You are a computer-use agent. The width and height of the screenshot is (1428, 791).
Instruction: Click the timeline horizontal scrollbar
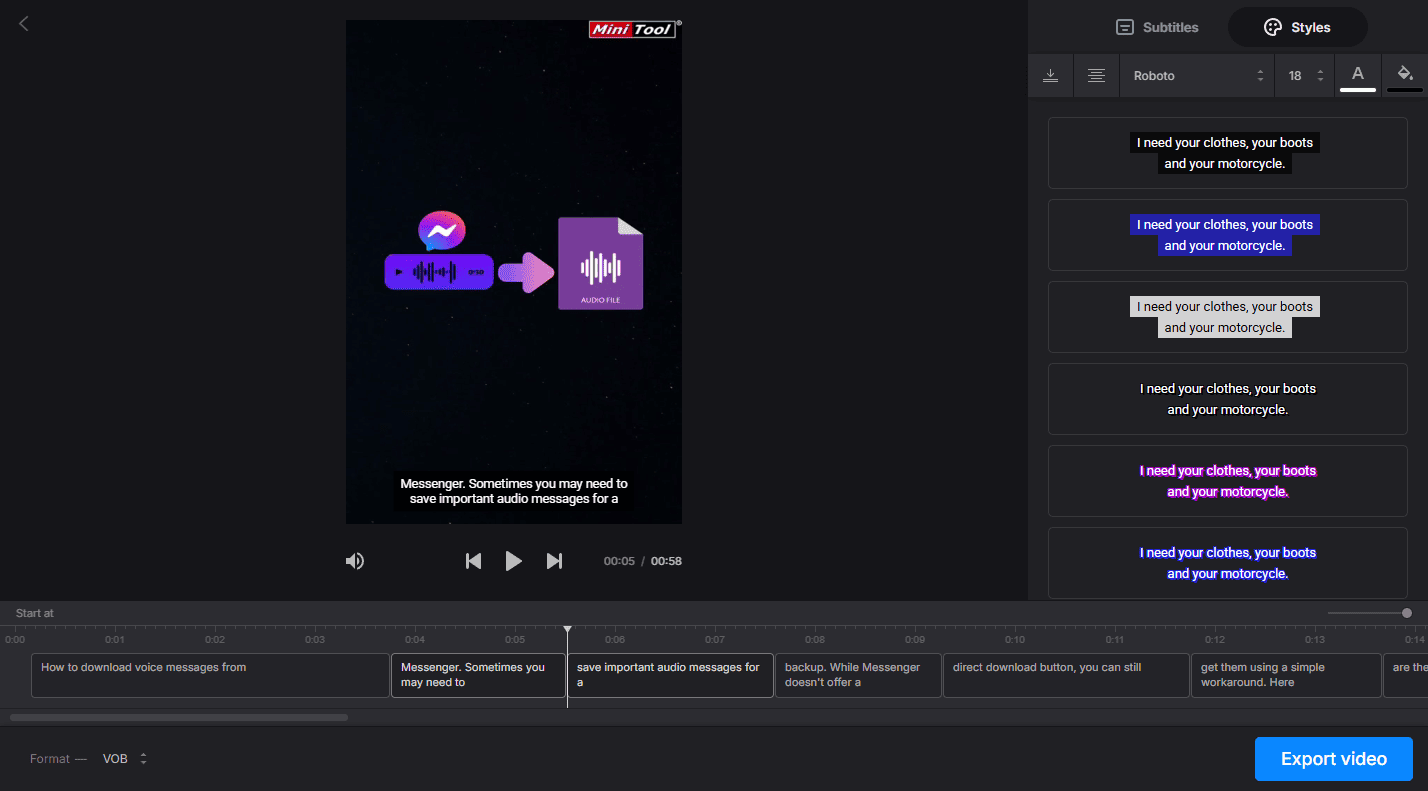coord(179,717)
